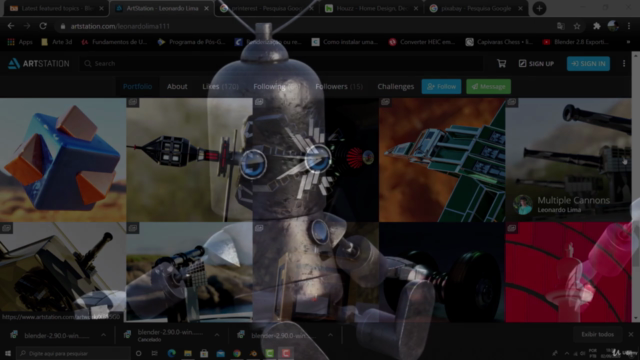This screenshot has width=640, height=360.
Task: Close the ArtStation browser tab
Action: tap(207, 8)
